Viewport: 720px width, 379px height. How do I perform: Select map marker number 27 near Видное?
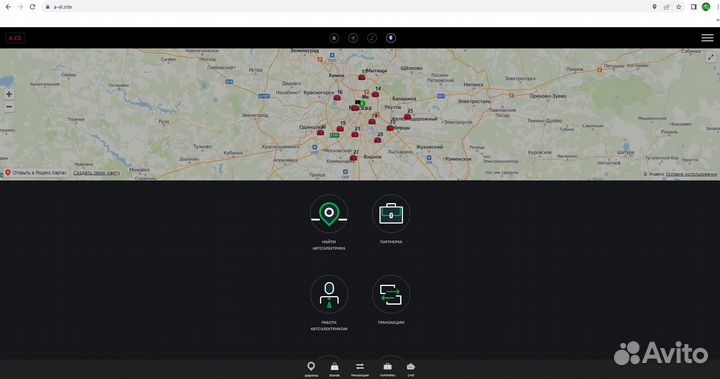[353, 158]
